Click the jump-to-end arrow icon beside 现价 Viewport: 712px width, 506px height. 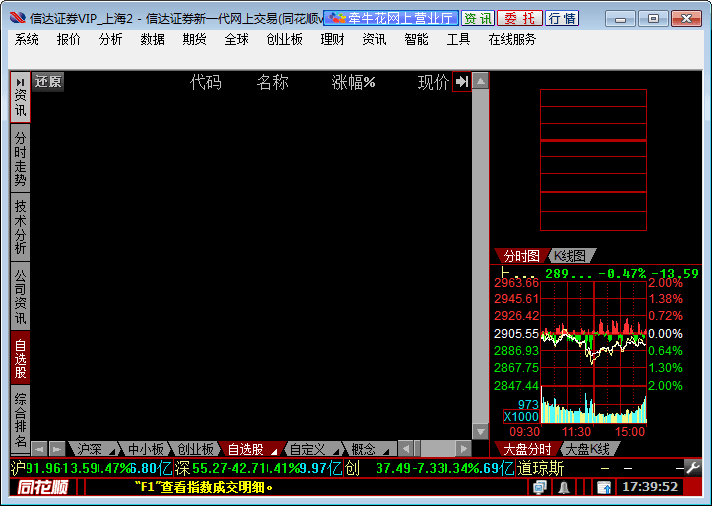[x=462, y=82]
